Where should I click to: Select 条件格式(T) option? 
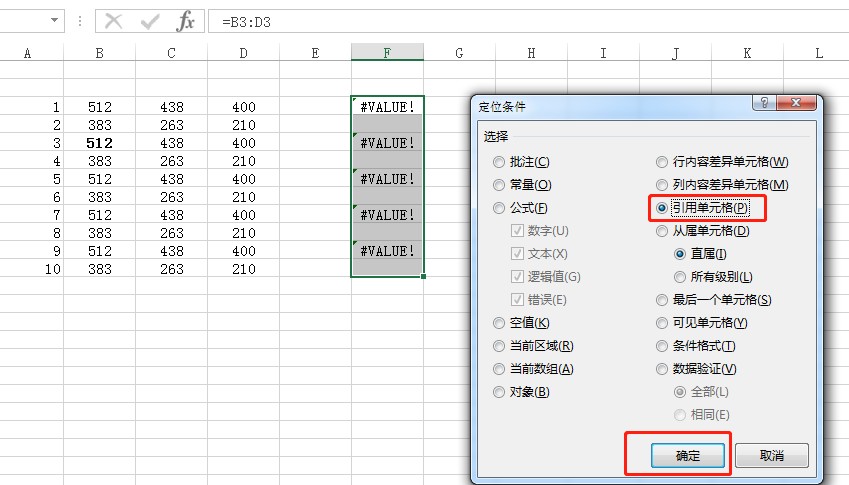tap(696, 346)
